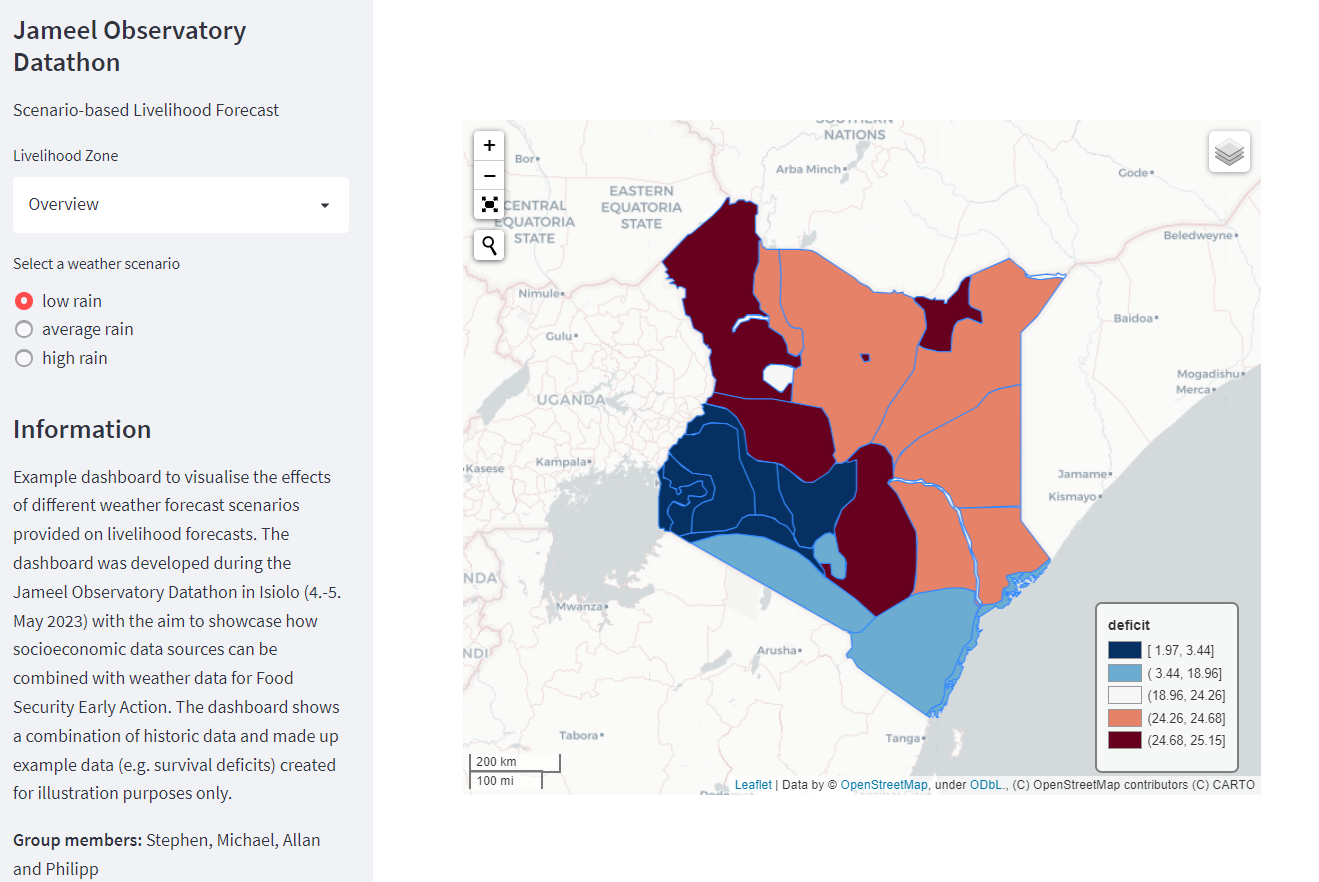Click Baidoa on the map
This screenshot has height=882, width=1319.
click(1132, 319)
